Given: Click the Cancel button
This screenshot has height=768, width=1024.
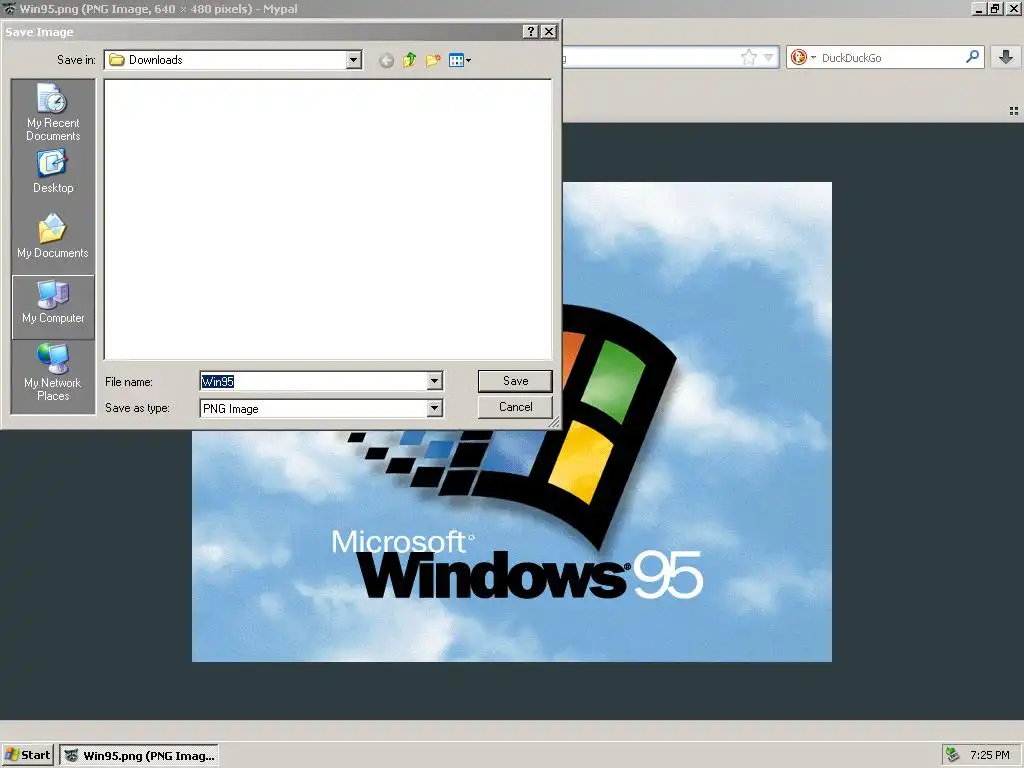Looking at the screenshot, I should pyautogui.click(x=515, y=407).
